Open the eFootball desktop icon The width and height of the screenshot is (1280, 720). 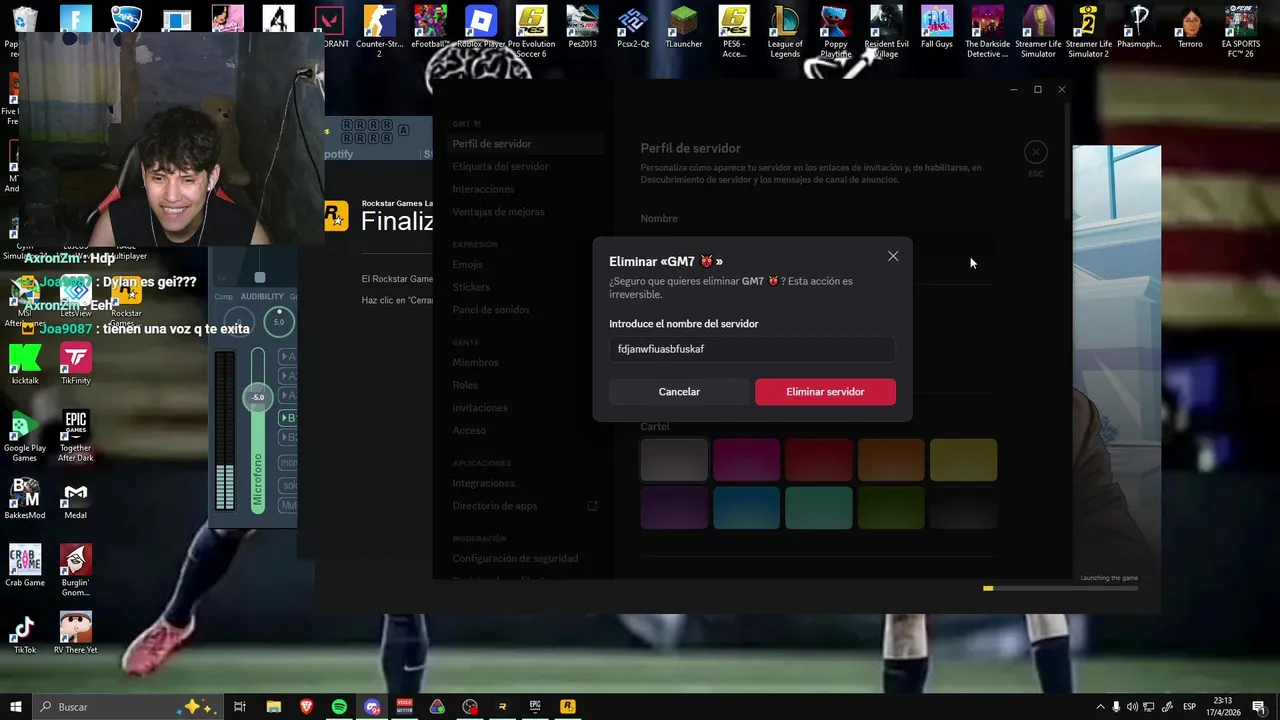tap(430, 27)
